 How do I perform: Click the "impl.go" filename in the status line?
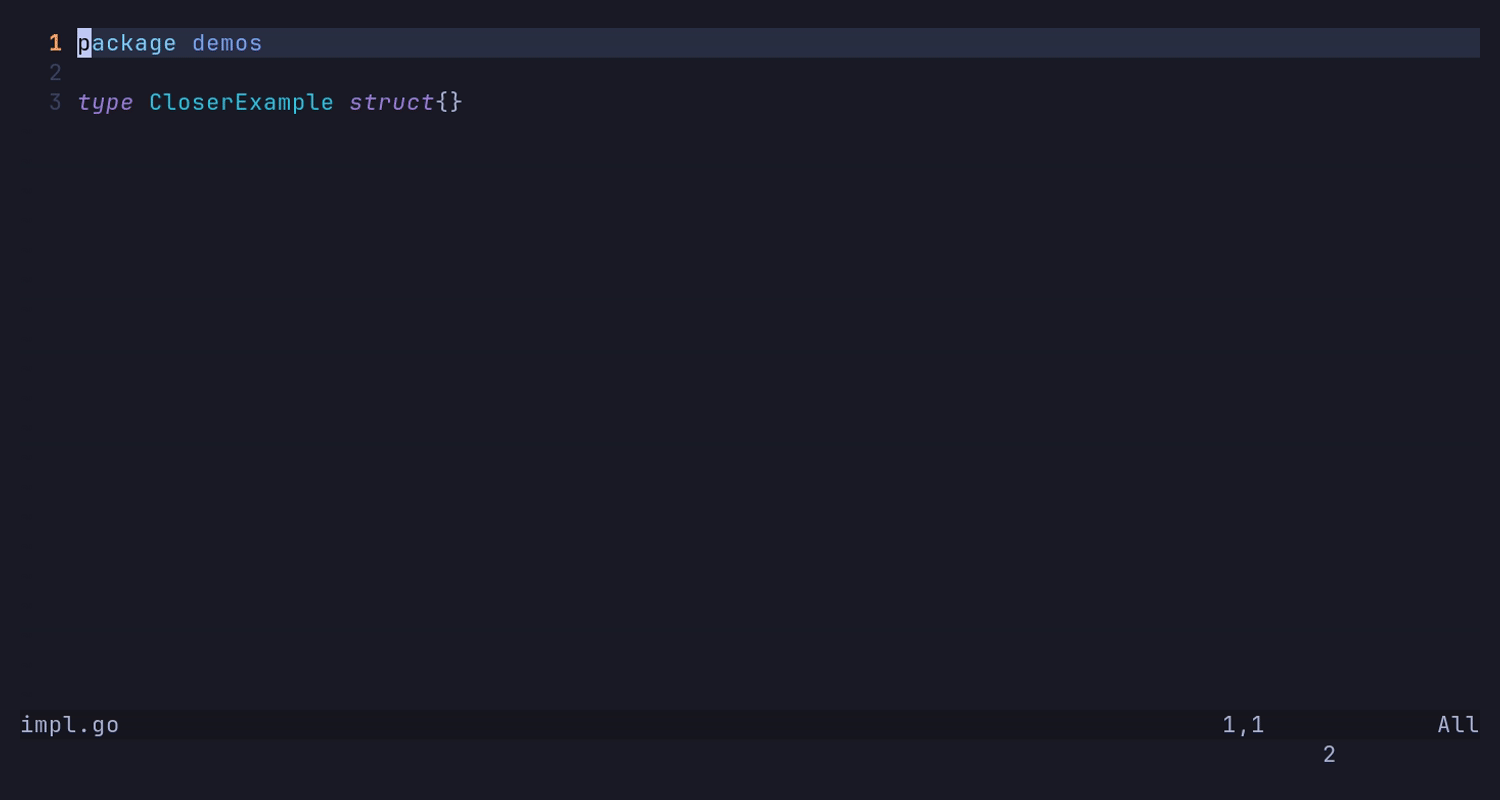tap(70, 725)
